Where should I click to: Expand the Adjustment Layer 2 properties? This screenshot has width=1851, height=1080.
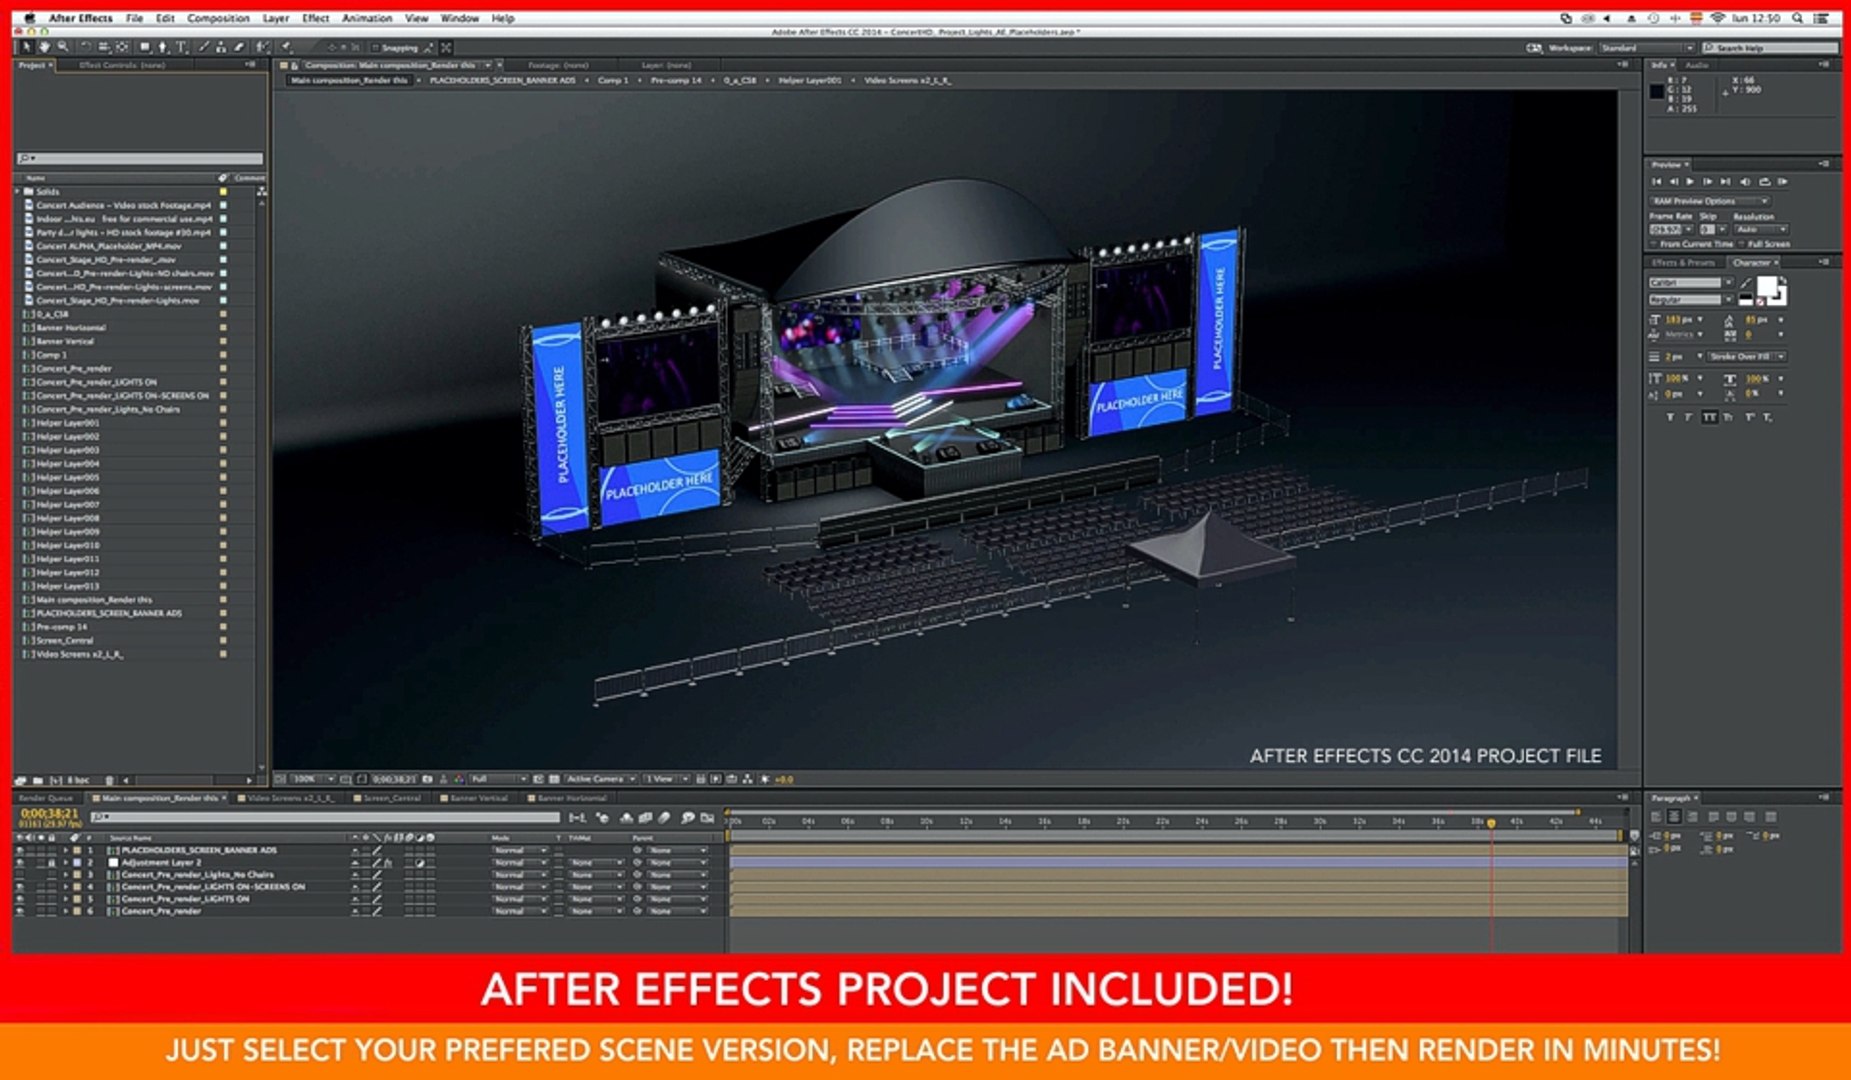click(x=65, y=862)
